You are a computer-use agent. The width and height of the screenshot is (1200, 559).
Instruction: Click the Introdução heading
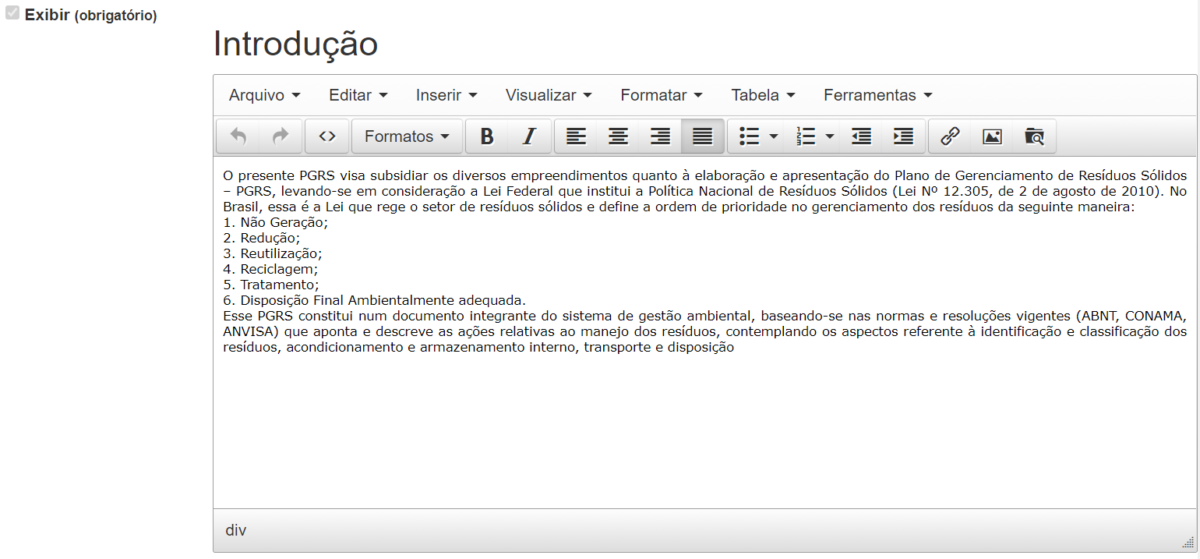[296, 44]
